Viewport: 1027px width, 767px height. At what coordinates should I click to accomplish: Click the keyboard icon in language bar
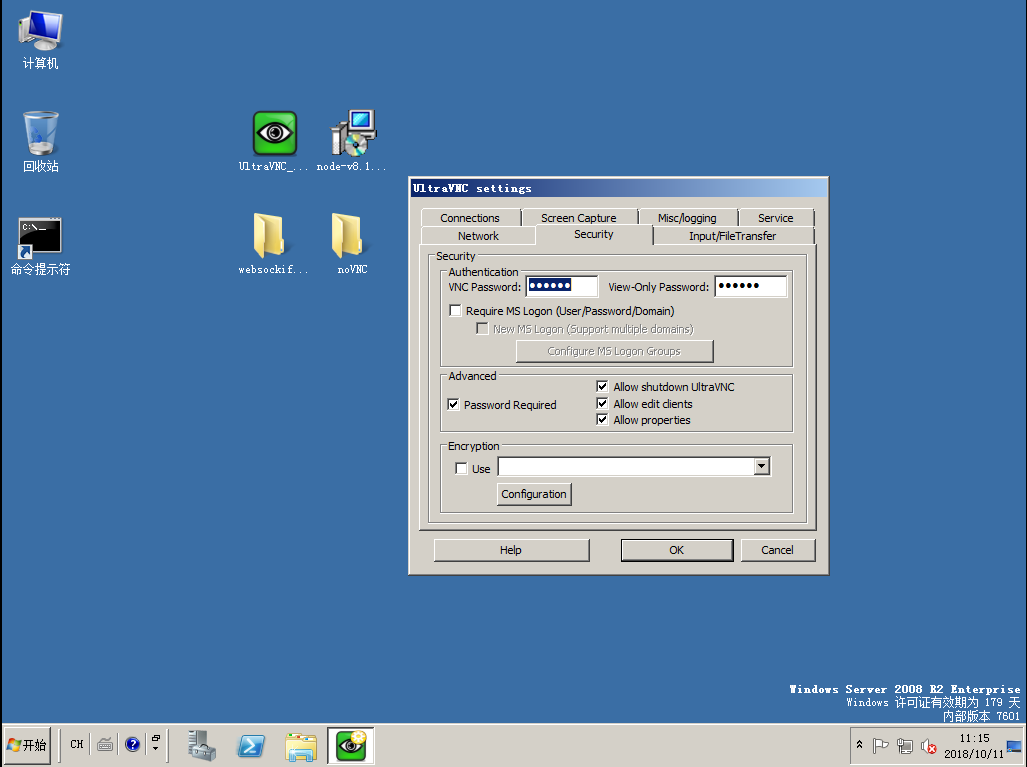point(105,745)
